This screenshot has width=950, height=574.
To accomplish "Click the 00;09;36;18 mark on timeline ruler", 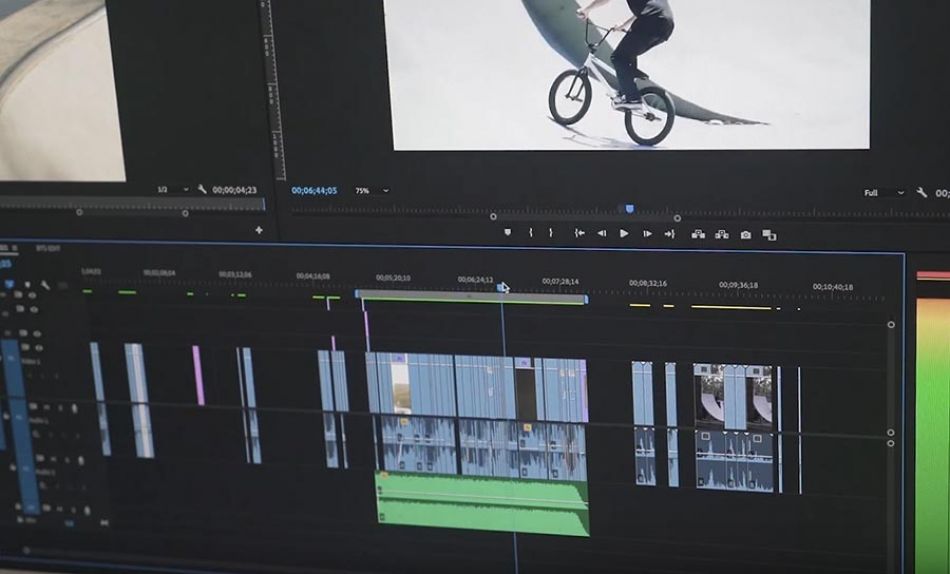I will click(739, 284).
